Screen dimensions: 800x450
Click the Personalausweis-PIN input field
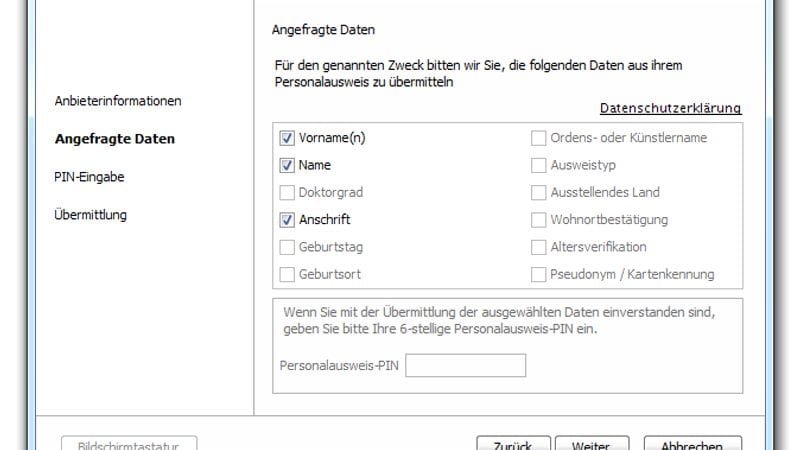click(x=465, y=365)
